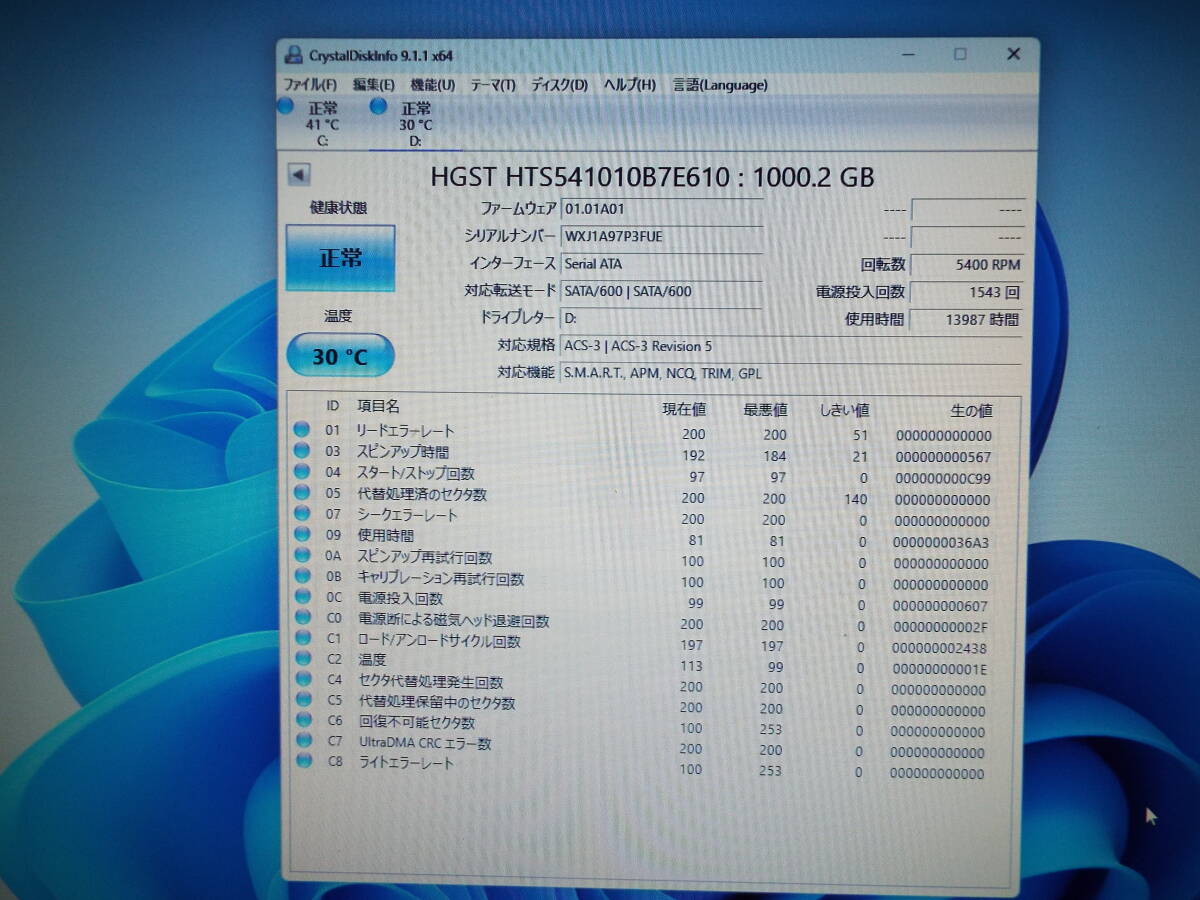
Task: Click status icon for セクタ代替処理発生回数 row
Action: coord(304,680)
